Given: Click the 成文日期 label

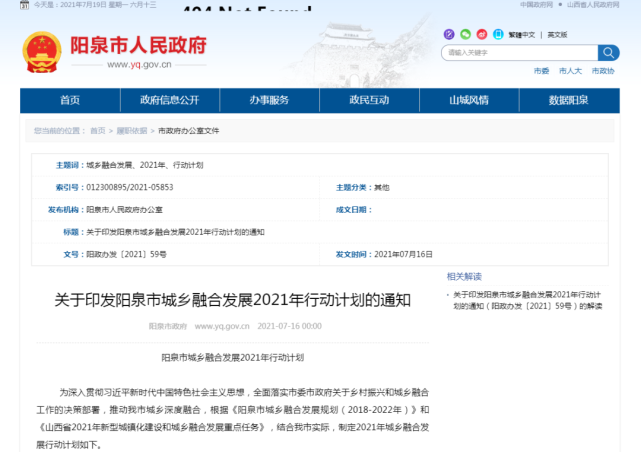Looking at the screenshot, I should click(354, 210).
